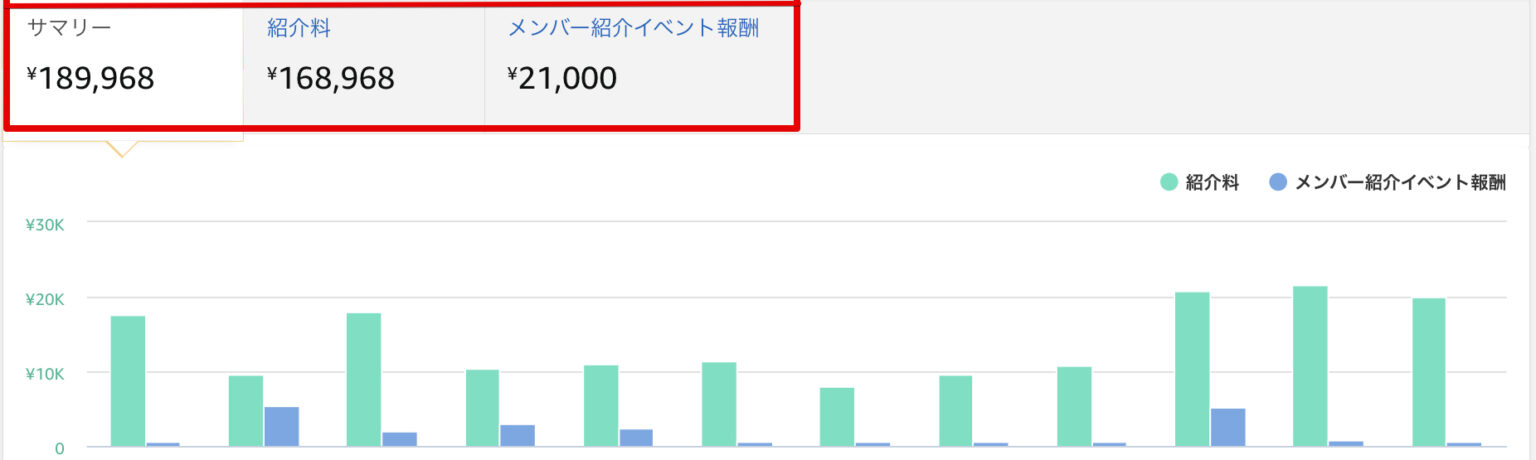Click the blue メンバー紹介イベント報酬 legend circle

coord(1277,183)
